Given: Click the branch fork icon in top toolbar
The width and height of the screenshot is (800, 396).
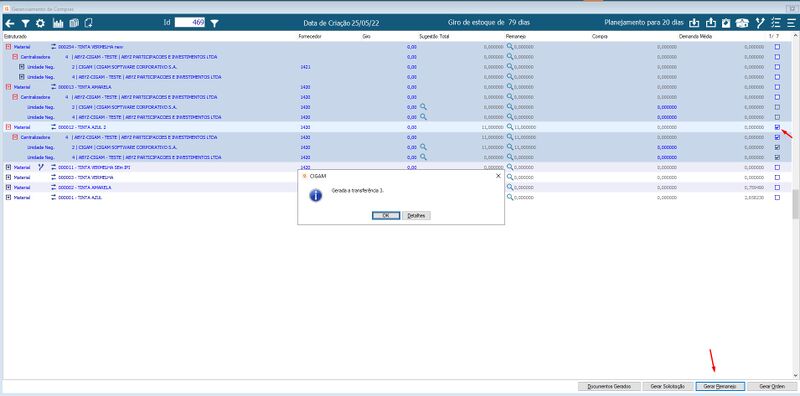Looking at the screenshot, I should click(x=760, y=23).
